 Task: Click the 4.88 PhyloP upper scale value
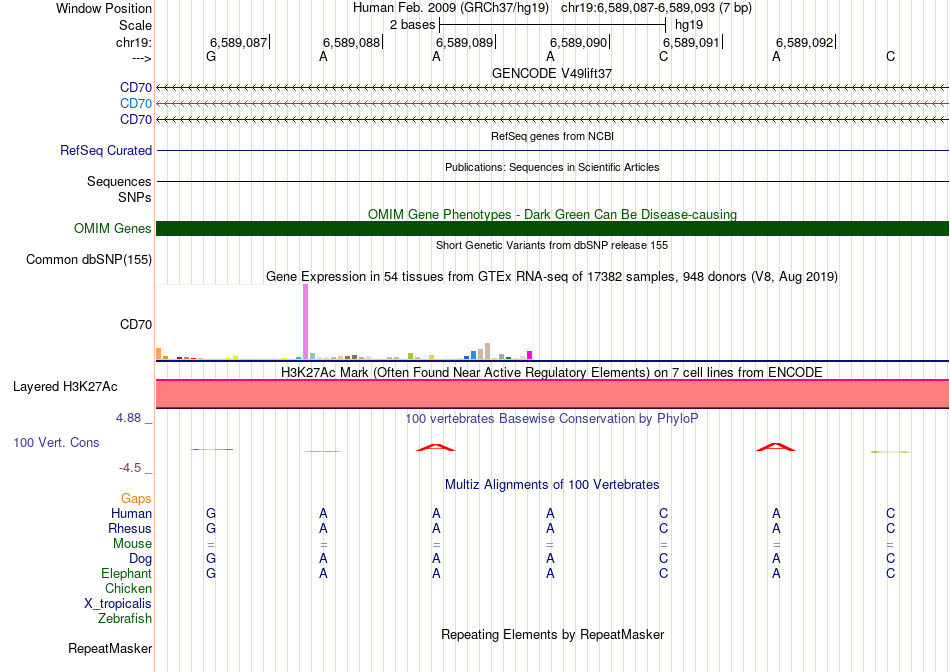128,418
